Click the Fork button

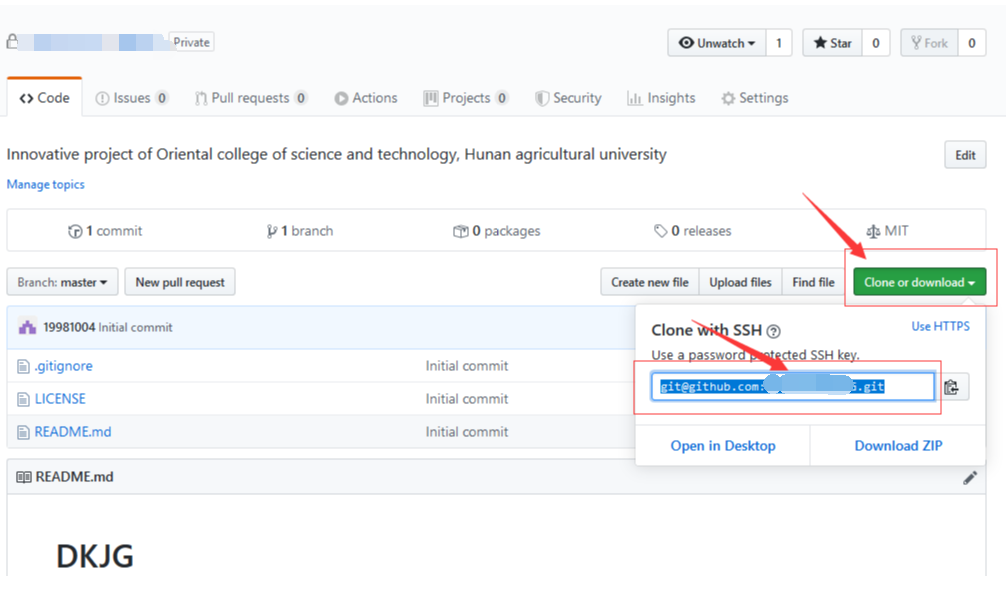point(929,43)
